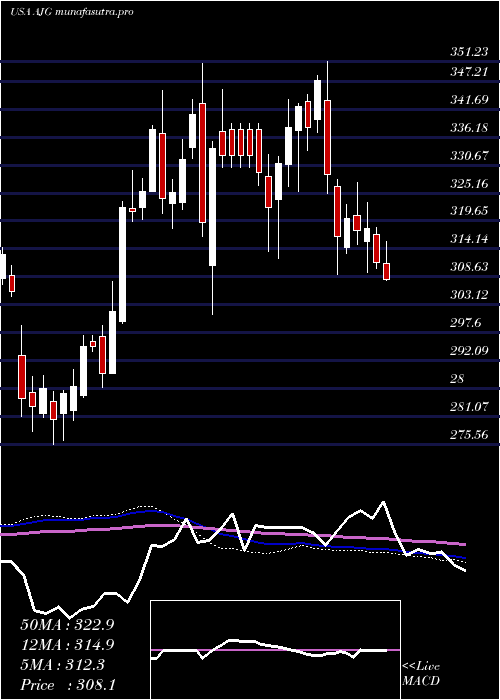Select the 314.14 price axis label

click(469, 239)
